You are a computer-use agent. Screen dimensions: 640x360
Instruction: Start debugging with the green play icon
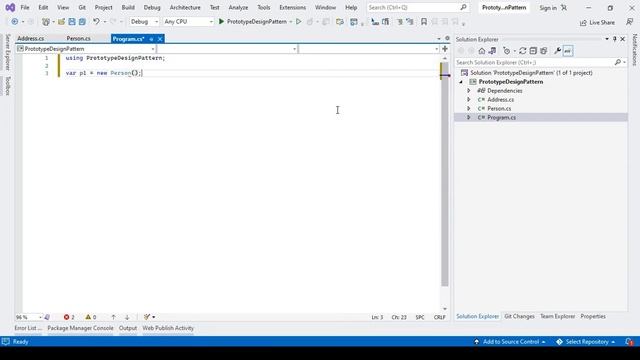(221, 22)
